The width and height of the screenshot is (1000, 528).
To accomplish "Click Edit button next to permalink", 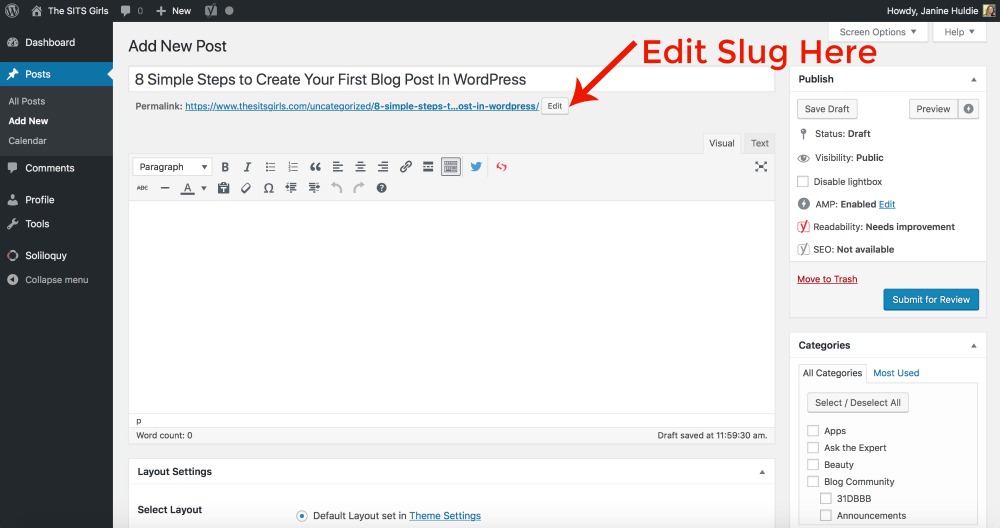I will (x=555, y=106).
